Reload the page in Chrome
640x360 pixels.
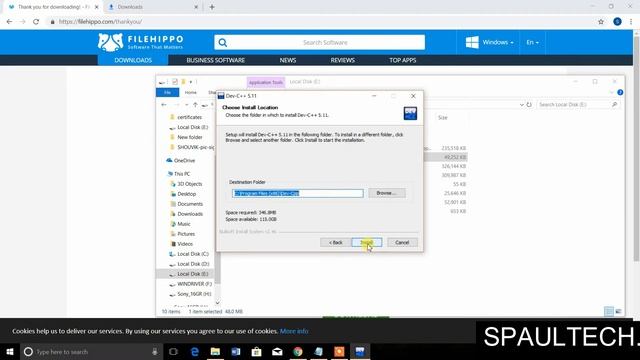36,22
